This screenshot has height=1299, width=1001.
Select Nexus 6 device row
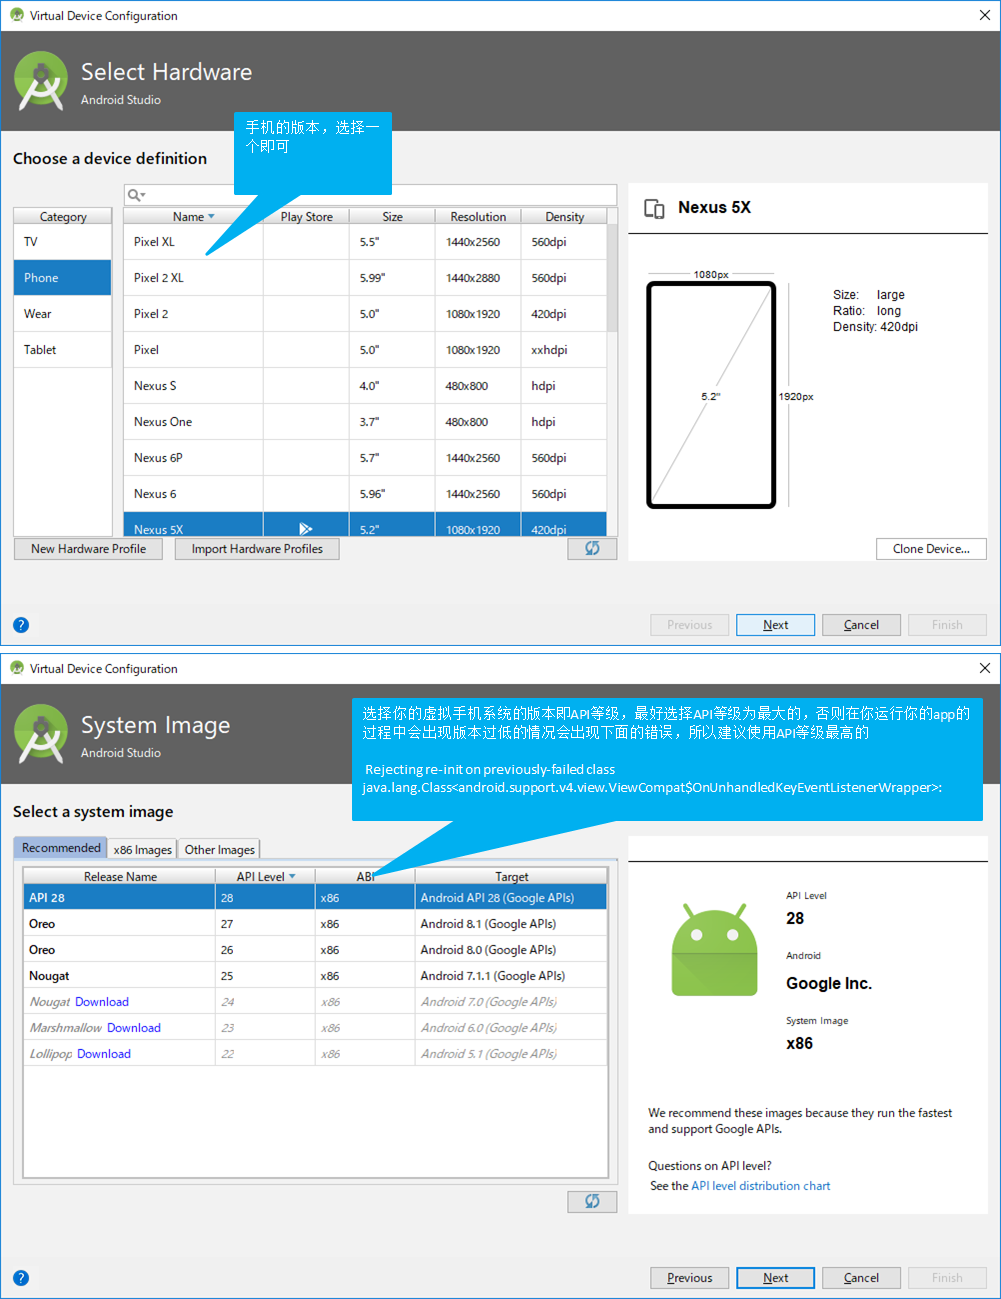click(x=365, y=494)
